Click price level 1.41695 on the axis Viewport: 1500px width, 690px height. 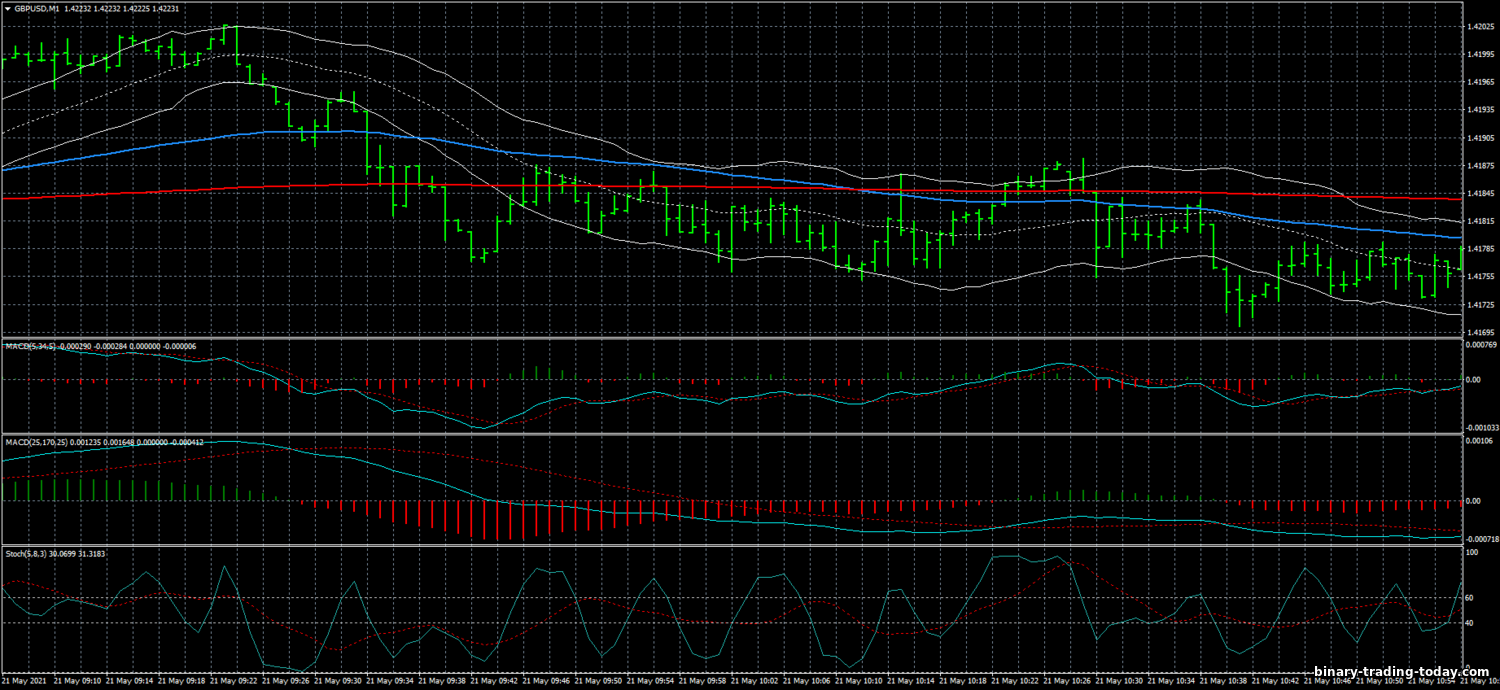(x=1480, y=331)
